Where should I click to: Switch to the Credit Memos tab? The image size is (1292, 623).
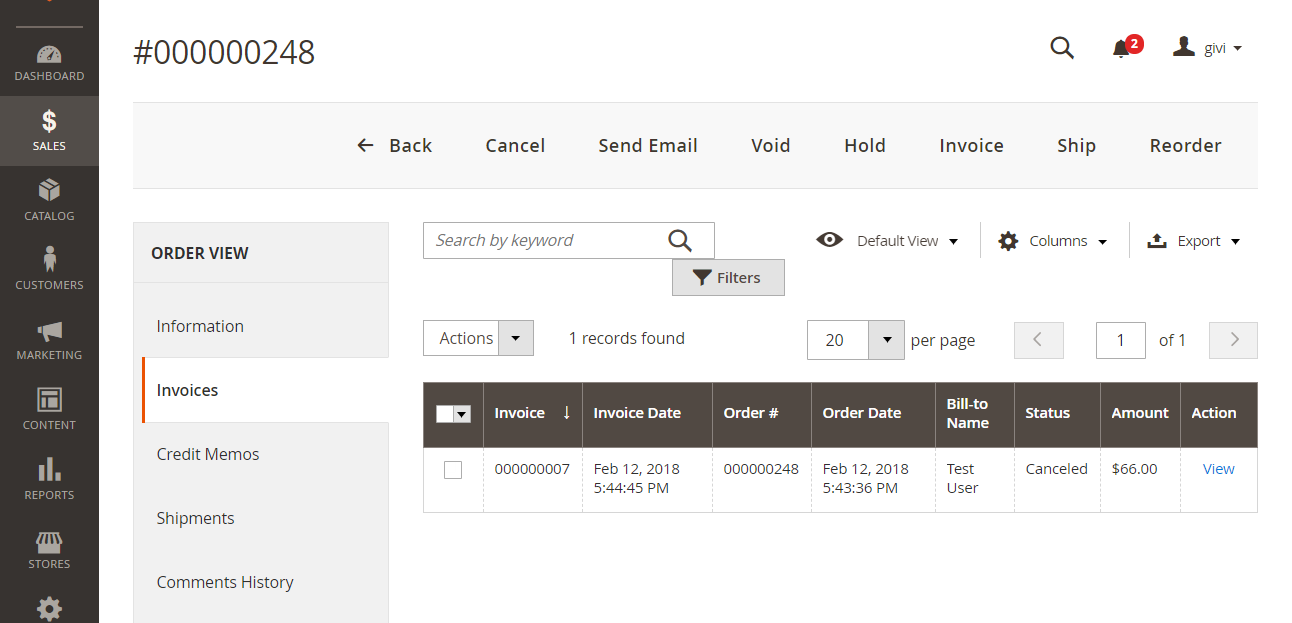(x=261, y=454)
